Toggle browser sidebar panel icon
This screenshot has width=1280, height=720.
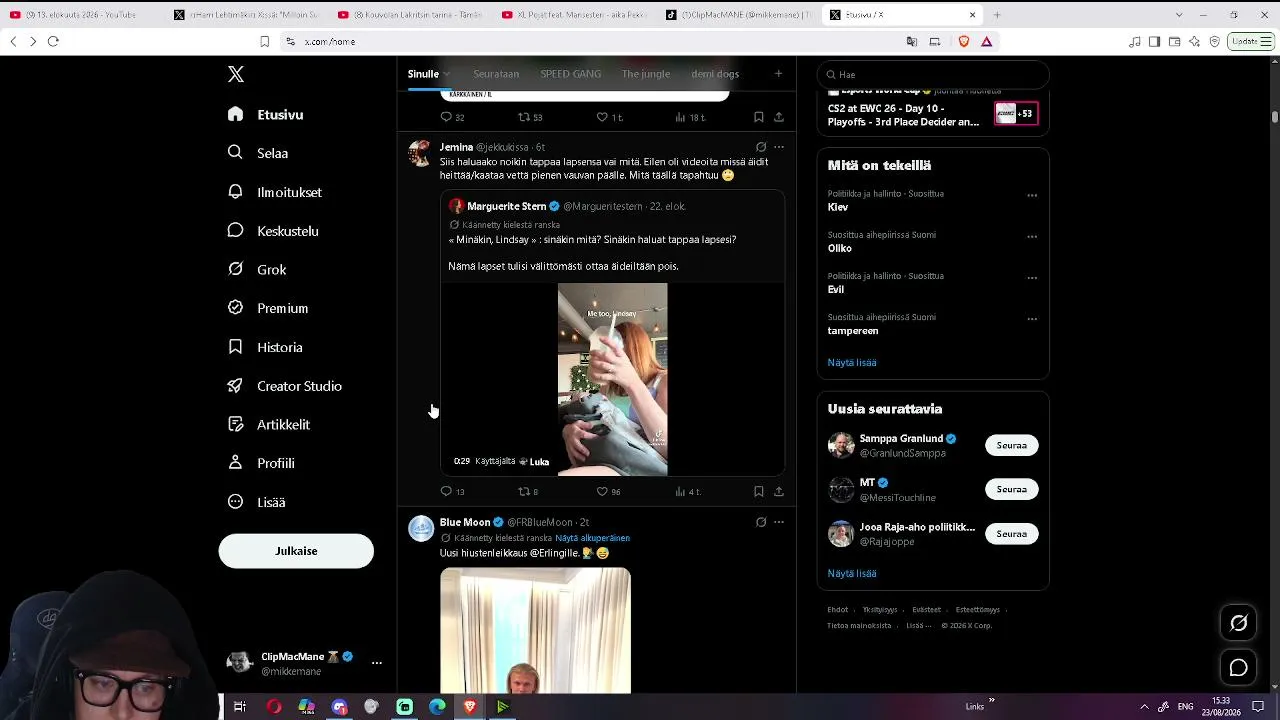pos(1154,41)
